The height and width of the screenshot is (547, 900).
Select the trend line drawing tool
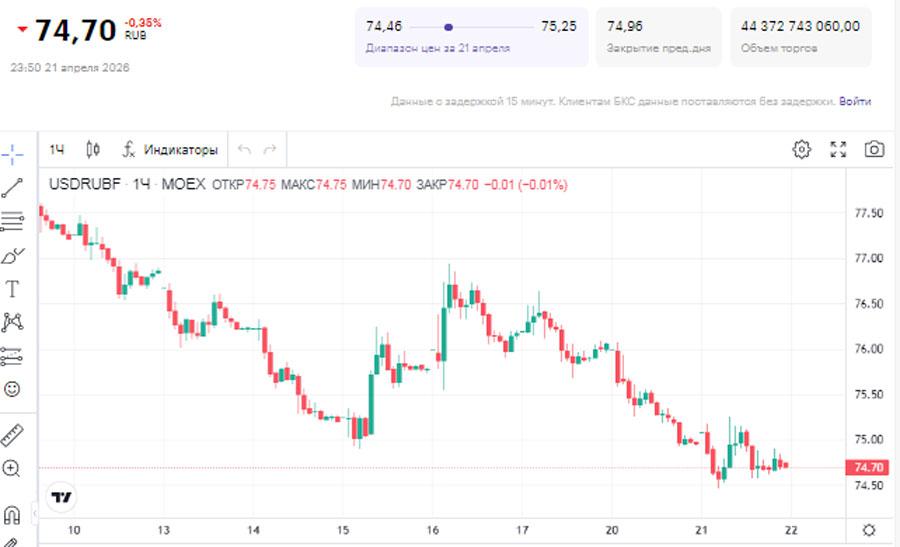[x=13, y=187]
